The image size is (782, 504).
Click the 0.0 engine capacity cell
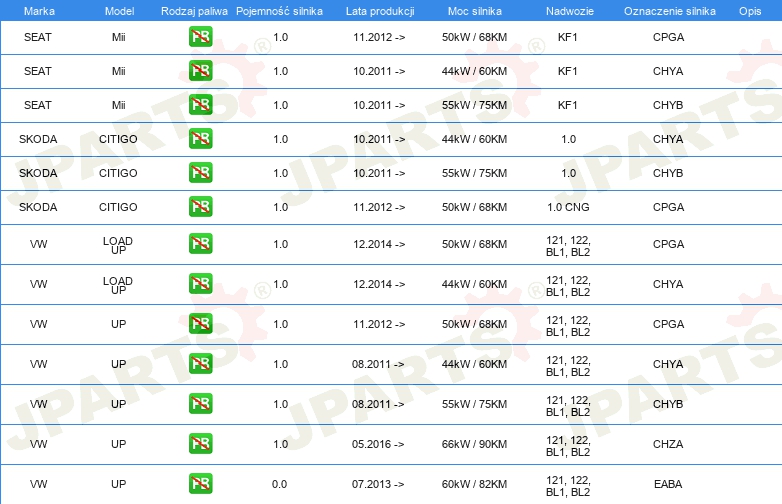(x=279, y=484)
